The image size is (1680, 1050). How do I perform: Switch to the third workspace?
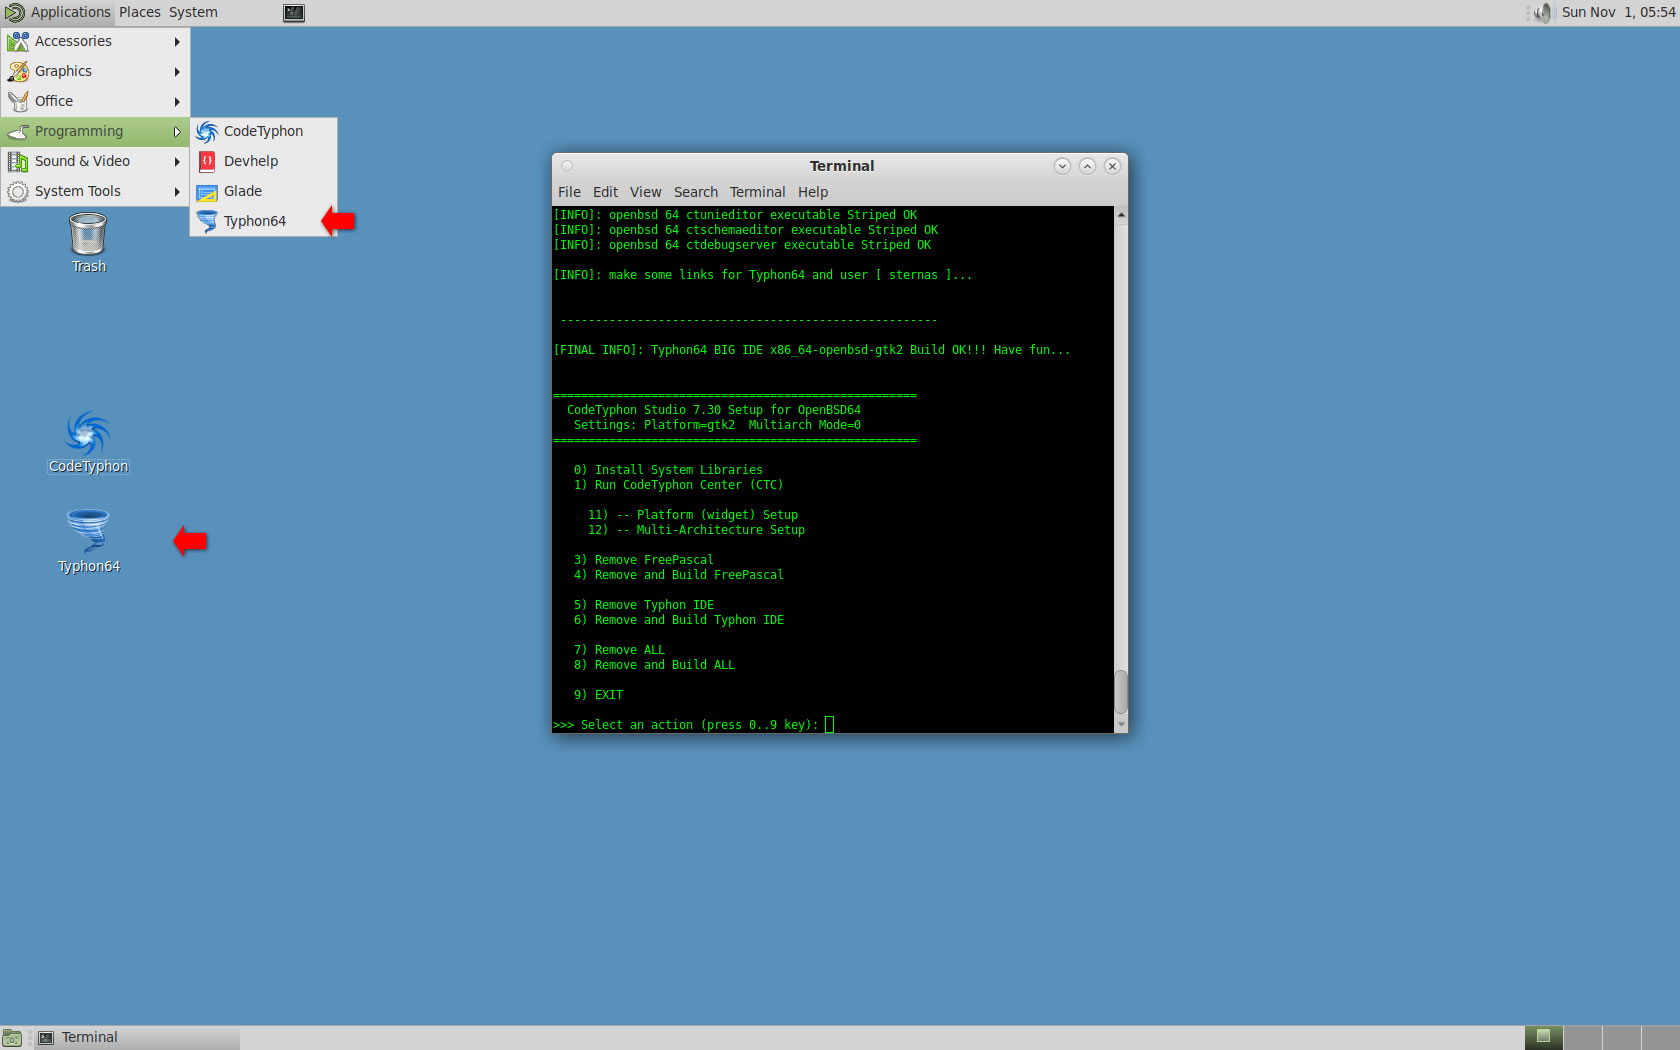tap(1621, 1037)
